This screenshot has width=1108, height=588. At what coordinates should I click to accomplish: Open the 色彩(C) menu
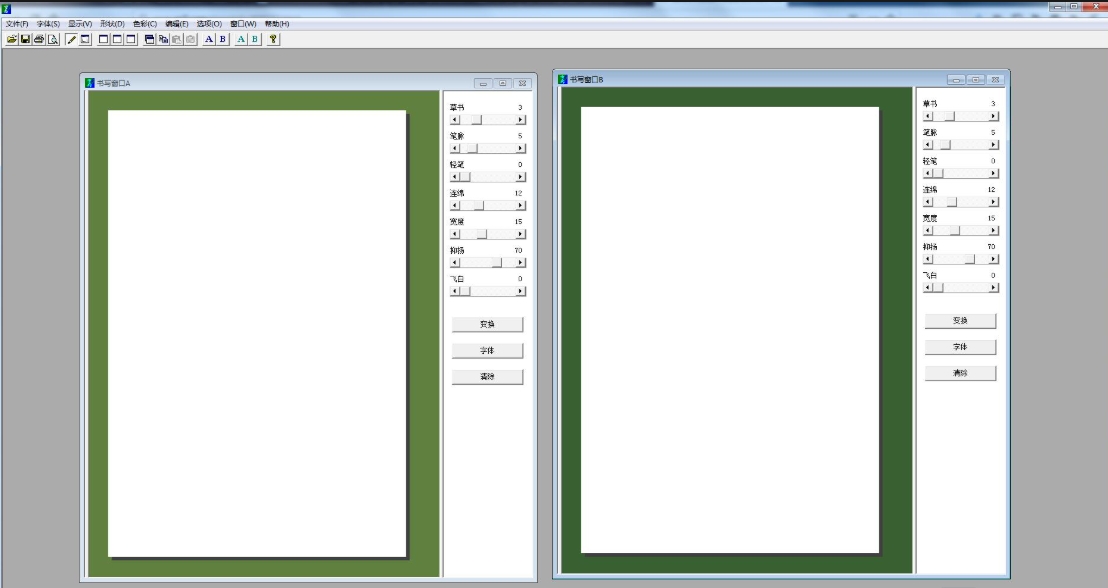pos(145,24)
